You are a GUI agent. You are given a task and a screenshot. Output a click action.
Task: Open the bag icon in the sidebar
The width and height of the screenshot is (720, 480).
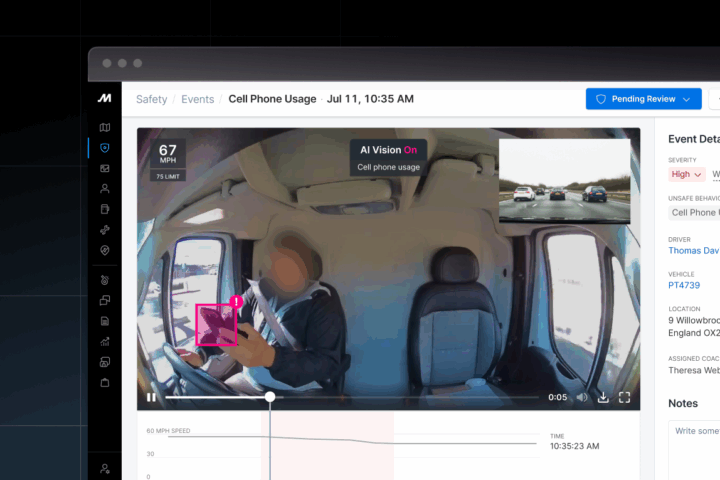(105, 382)
